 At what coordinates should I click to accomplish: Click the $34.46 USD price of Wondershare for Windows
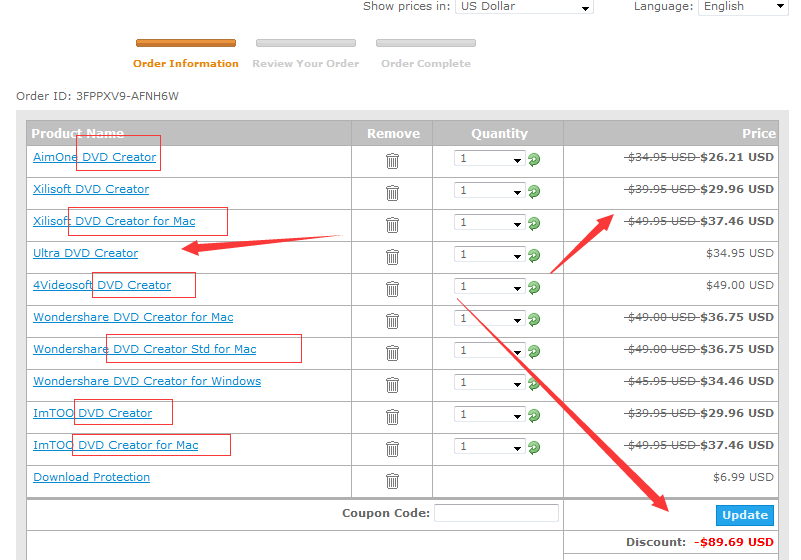click(737, 381)
